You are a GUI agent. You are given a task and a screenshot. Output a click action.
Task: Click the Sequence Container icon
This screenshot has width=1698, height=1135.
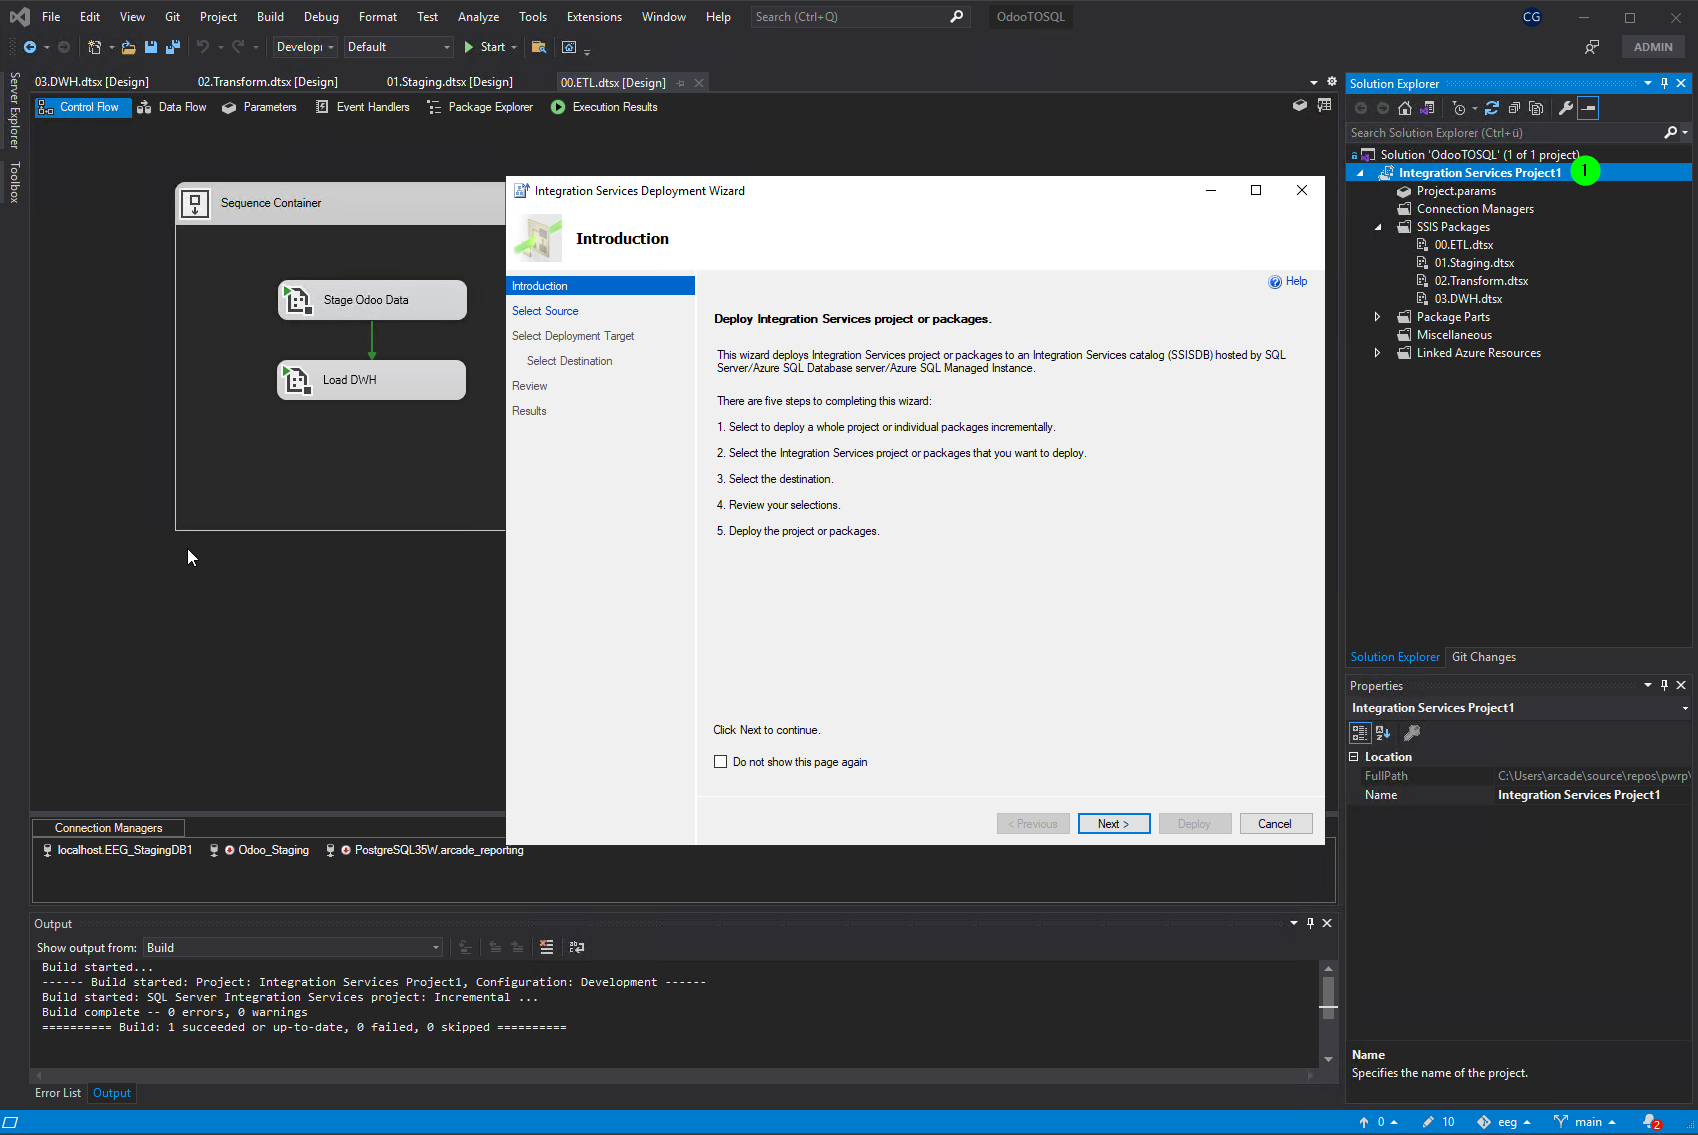[195, 203]
